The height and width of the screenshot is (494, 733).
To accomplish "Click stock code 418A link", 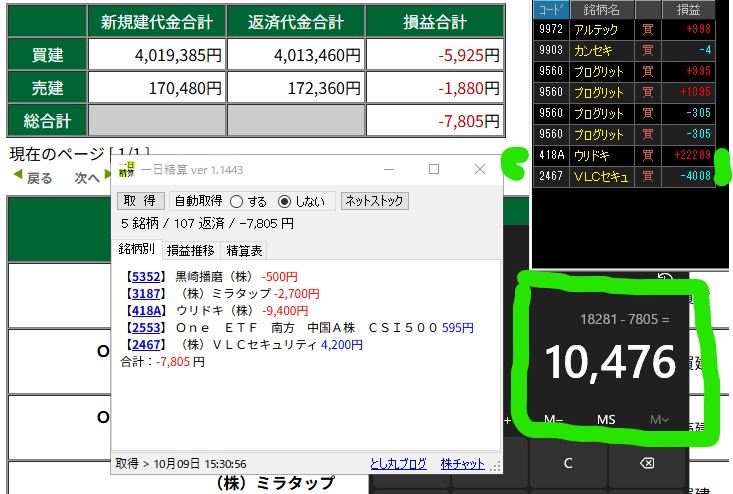I will [x=138, y=310].
